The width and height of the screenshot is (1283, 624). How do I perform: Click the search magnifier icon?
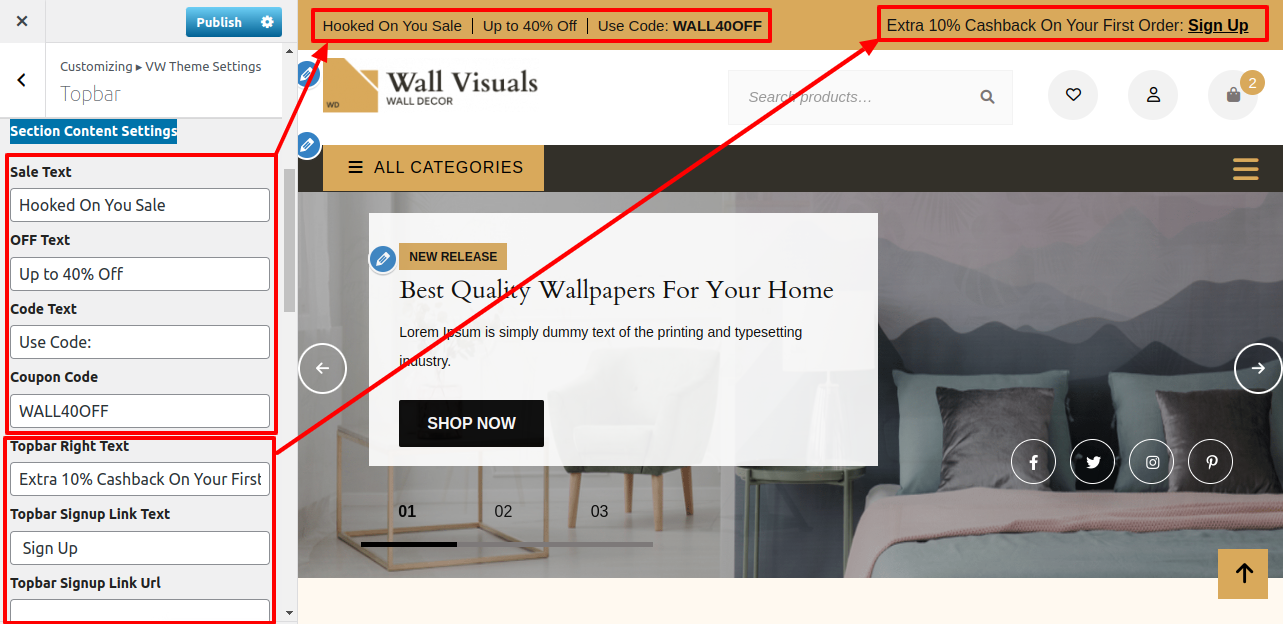click(987, 97)
